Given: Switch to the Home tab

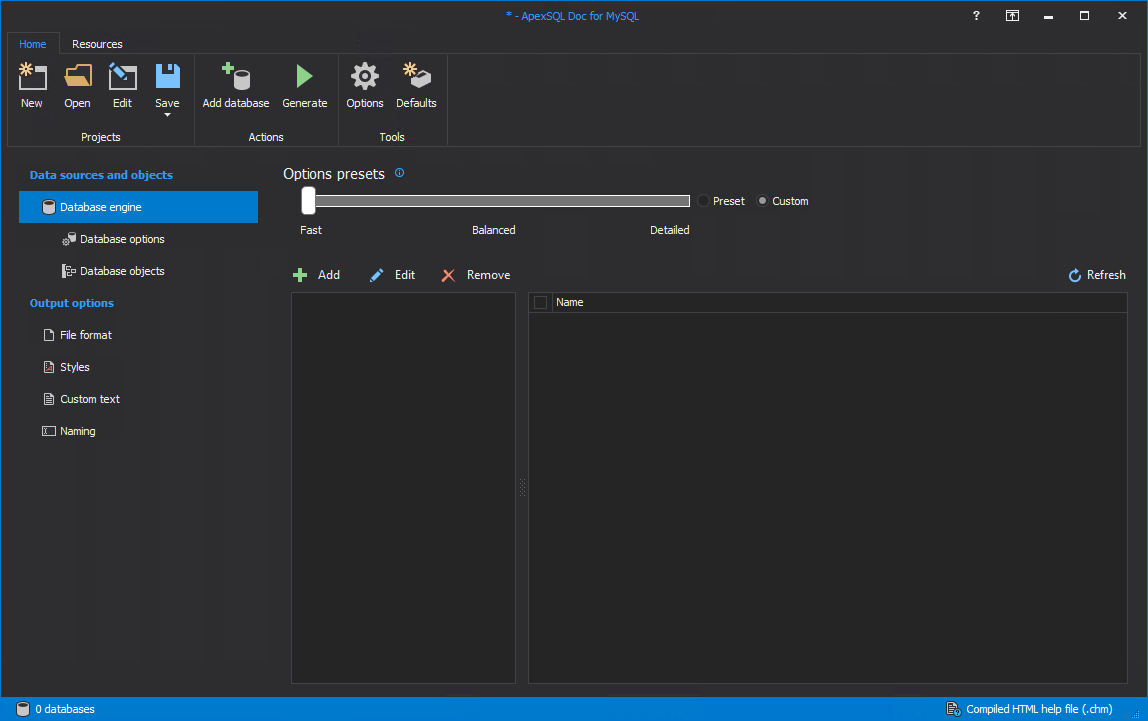Looking at the screenshot, I should coord(33,44).
